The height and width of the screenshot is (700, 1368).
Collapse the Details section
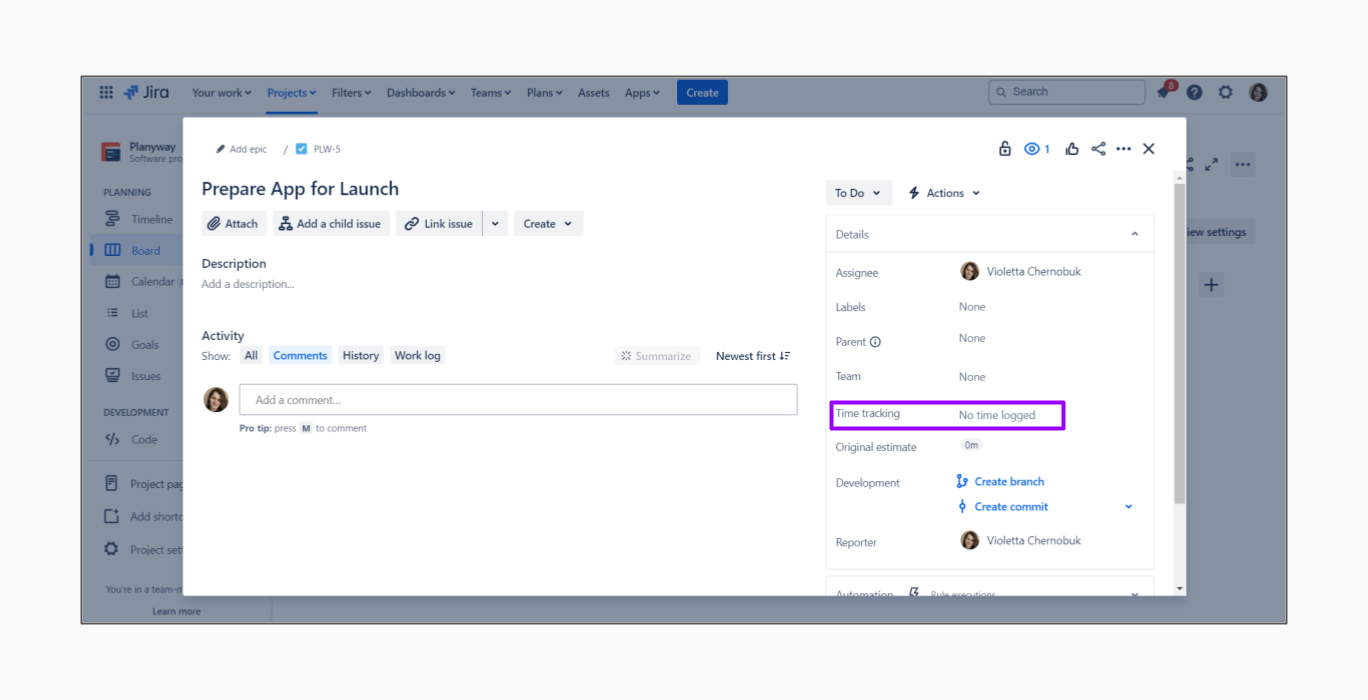(1134, 234)
